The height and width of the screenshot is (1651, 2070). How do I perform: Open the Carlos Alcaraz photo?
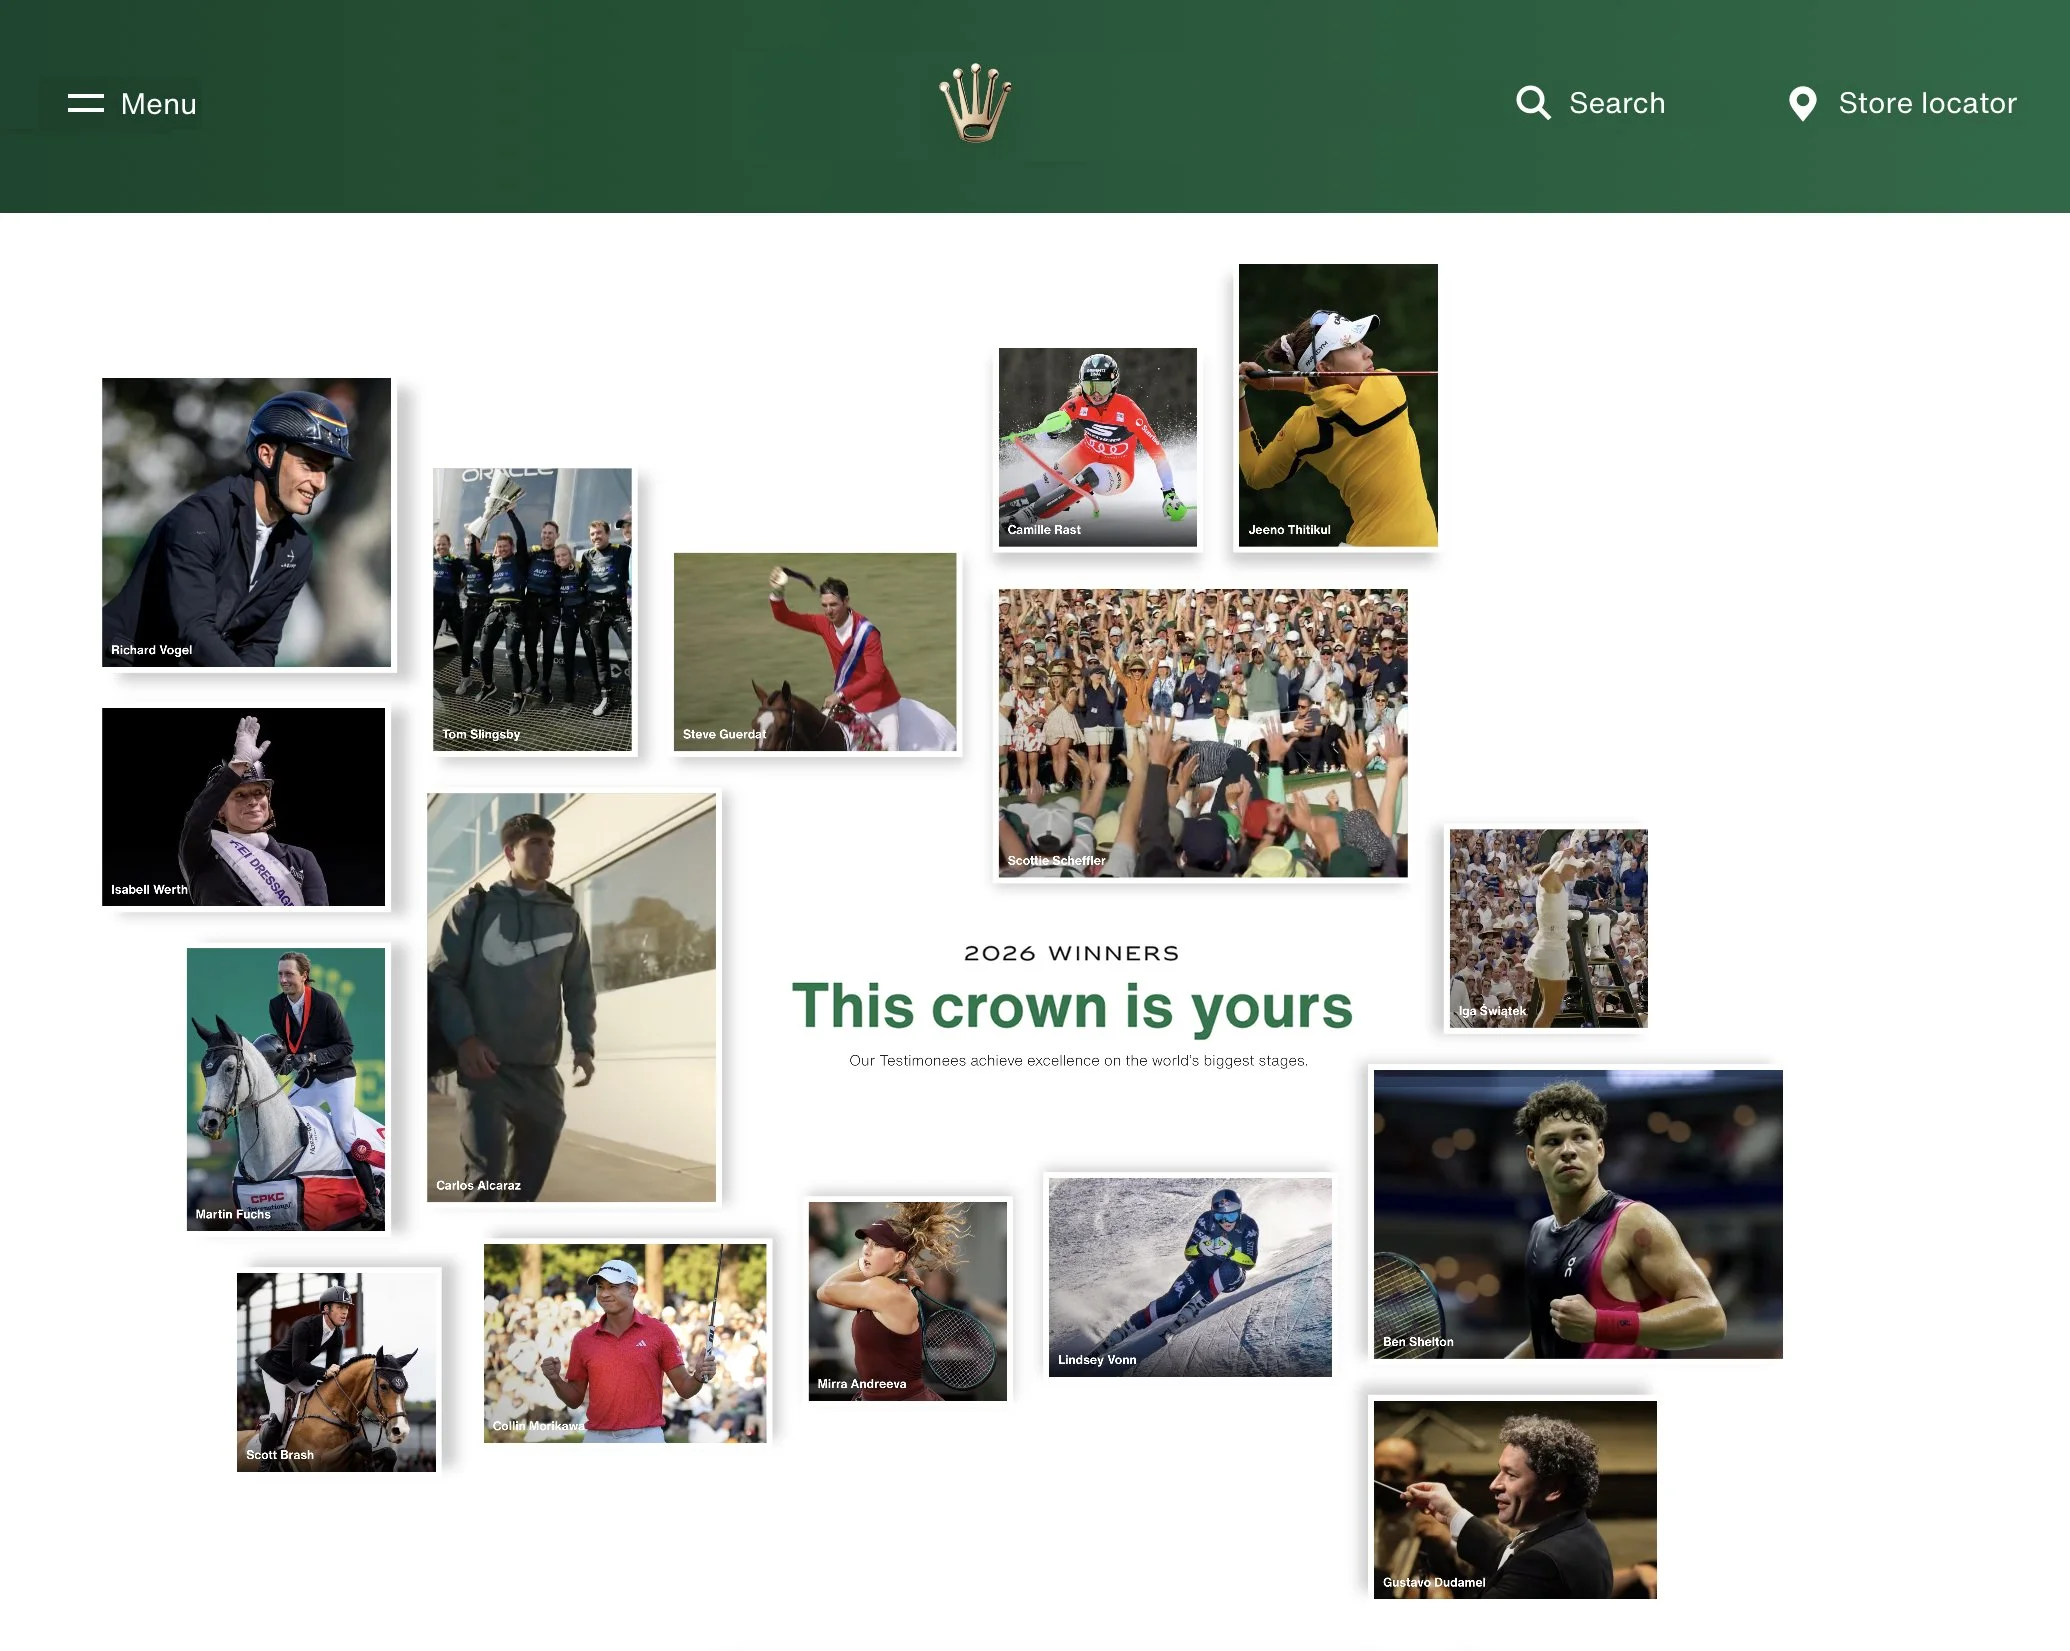571,997
